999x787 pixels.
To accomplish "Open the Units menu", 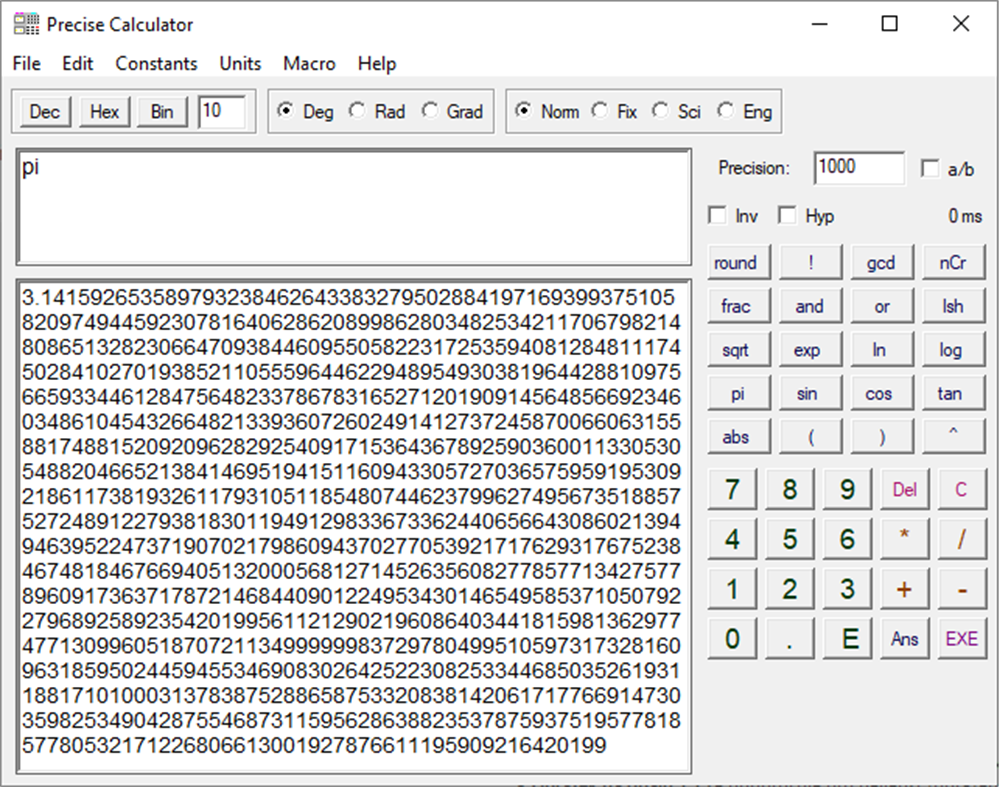I will [x=239, y=63].
